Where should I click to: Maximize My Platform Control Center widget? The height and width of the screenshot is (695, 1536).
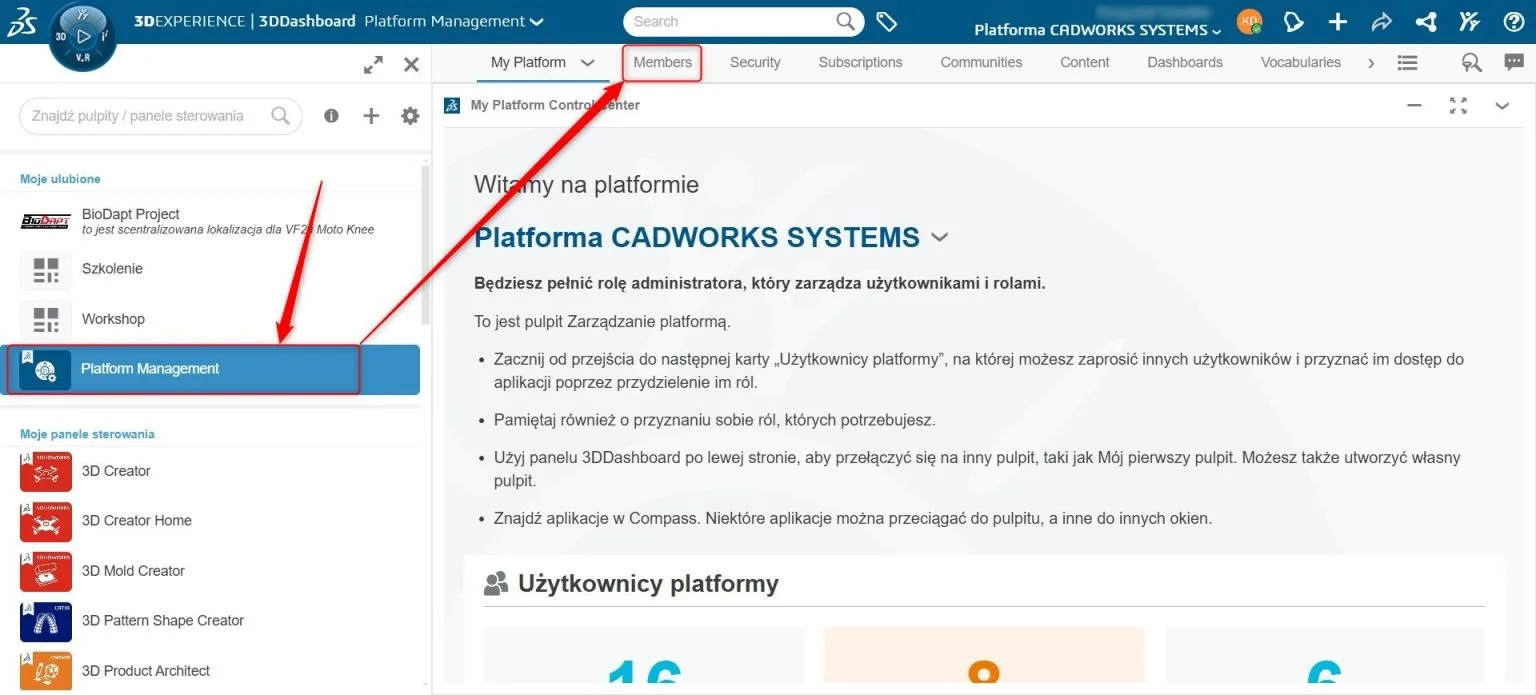(1458, 105)
